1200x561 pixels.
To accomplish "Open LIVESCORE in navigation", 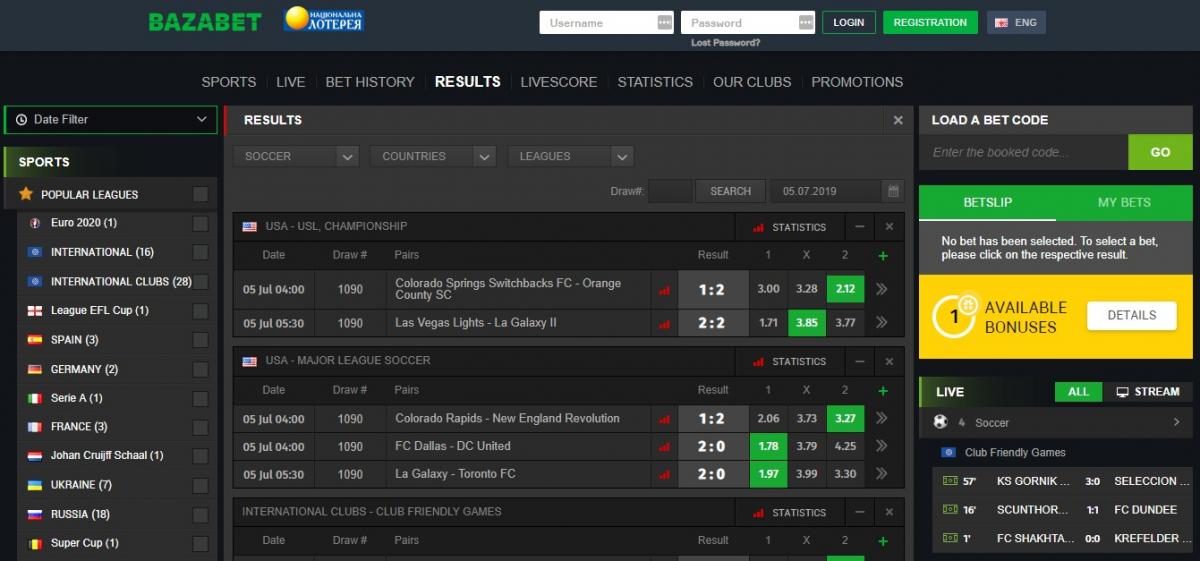I will [559, 82].
